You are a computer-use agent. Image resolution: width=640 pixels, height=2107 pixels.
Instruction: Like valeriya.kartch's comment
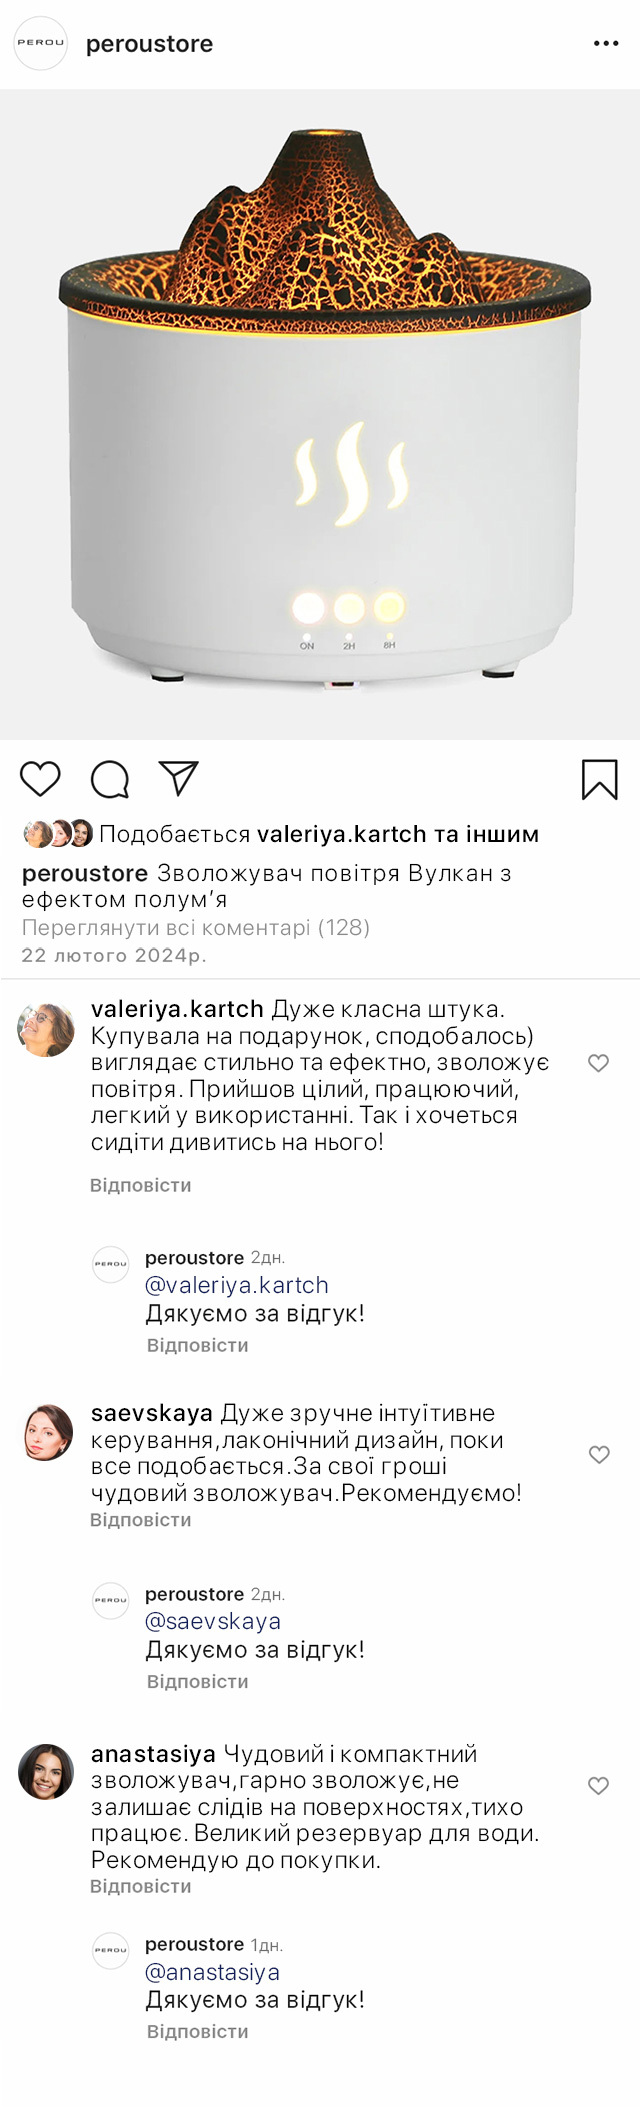click(598, 1063)
